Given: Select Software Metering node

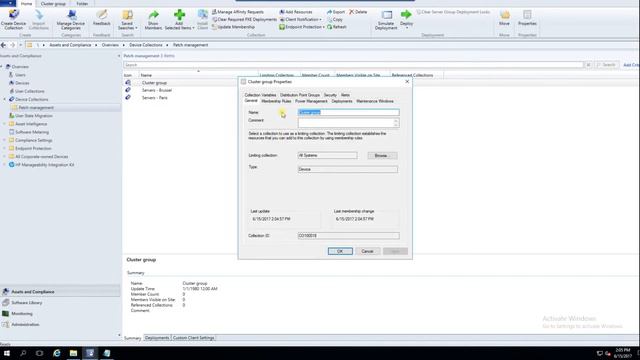Looking at the screenshot, I should point(32,132).
